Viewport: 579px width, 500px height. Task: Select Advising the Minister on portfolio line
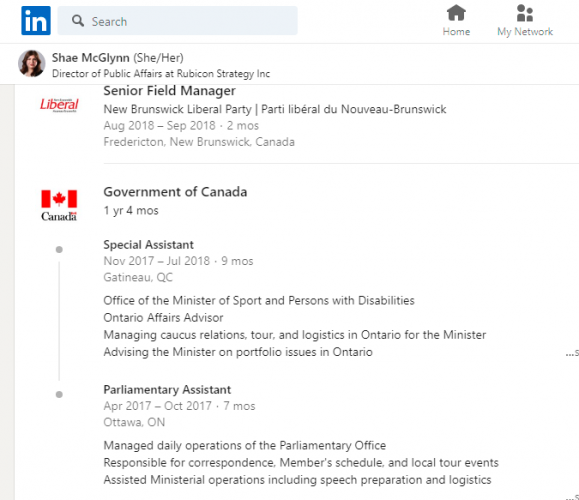point(238,352)
